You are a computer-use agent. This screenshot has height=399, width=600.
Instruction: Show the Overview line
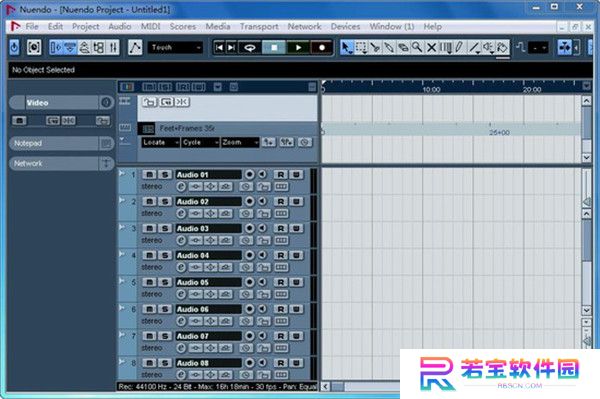coord(84,47)
